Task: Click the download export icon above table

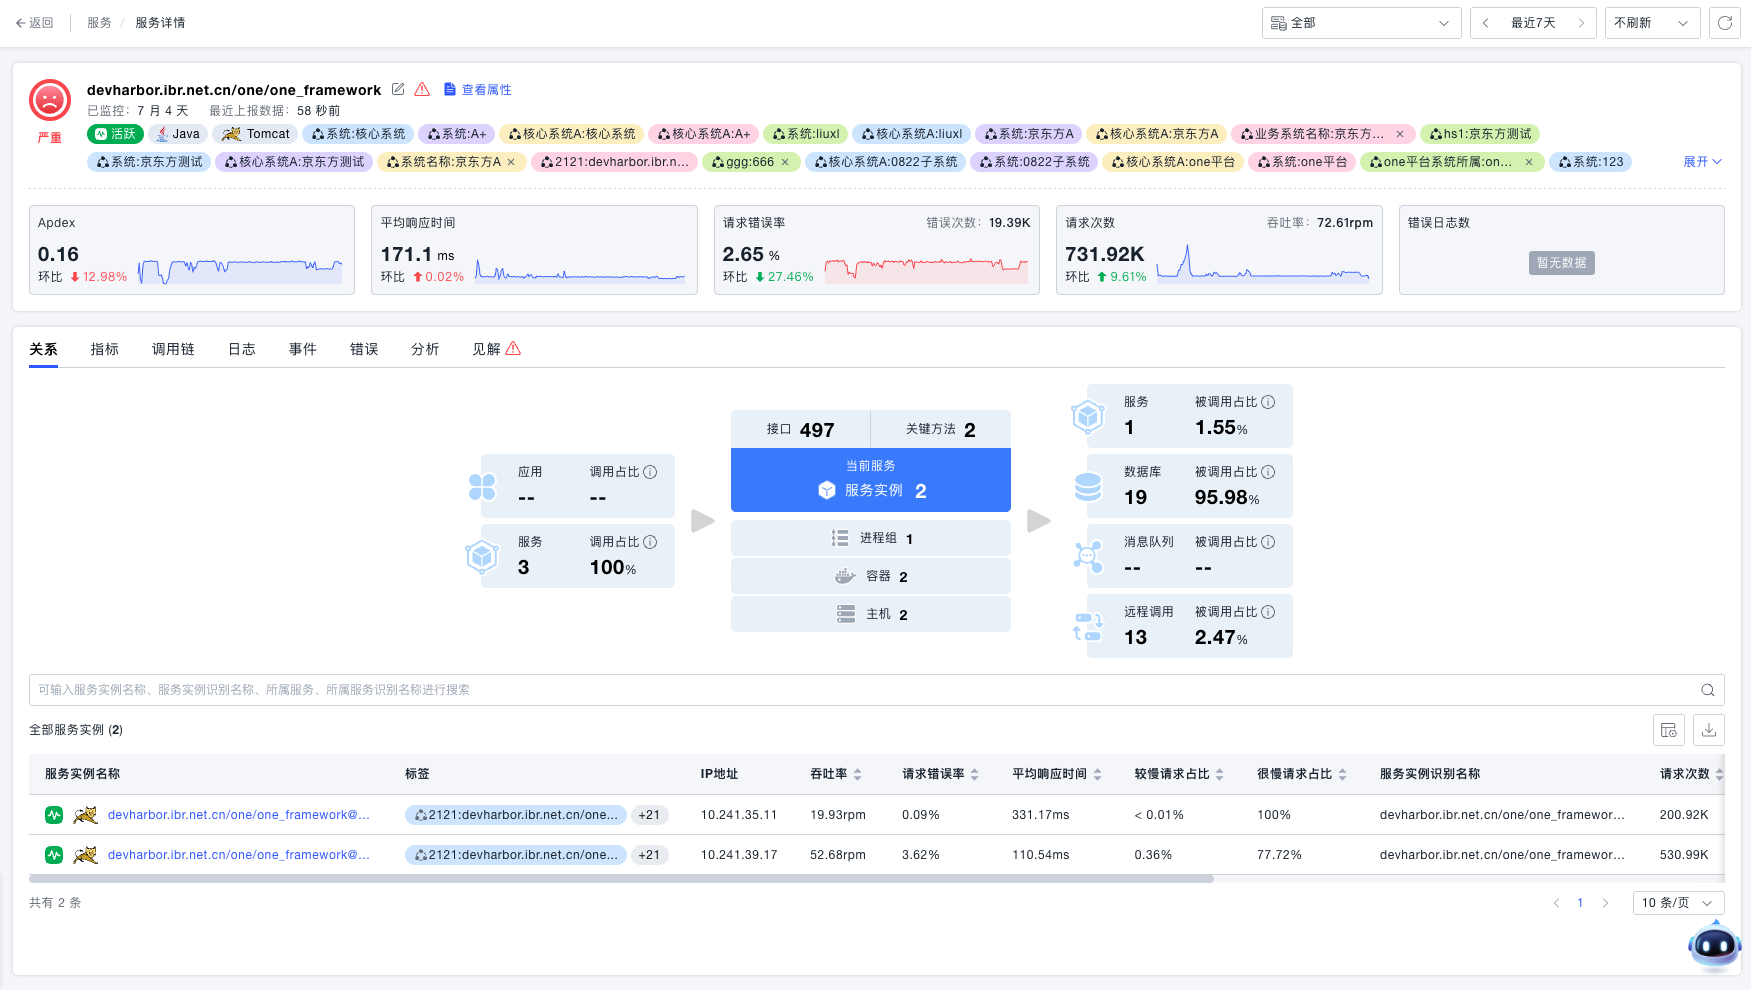Action: point(1709,730)
